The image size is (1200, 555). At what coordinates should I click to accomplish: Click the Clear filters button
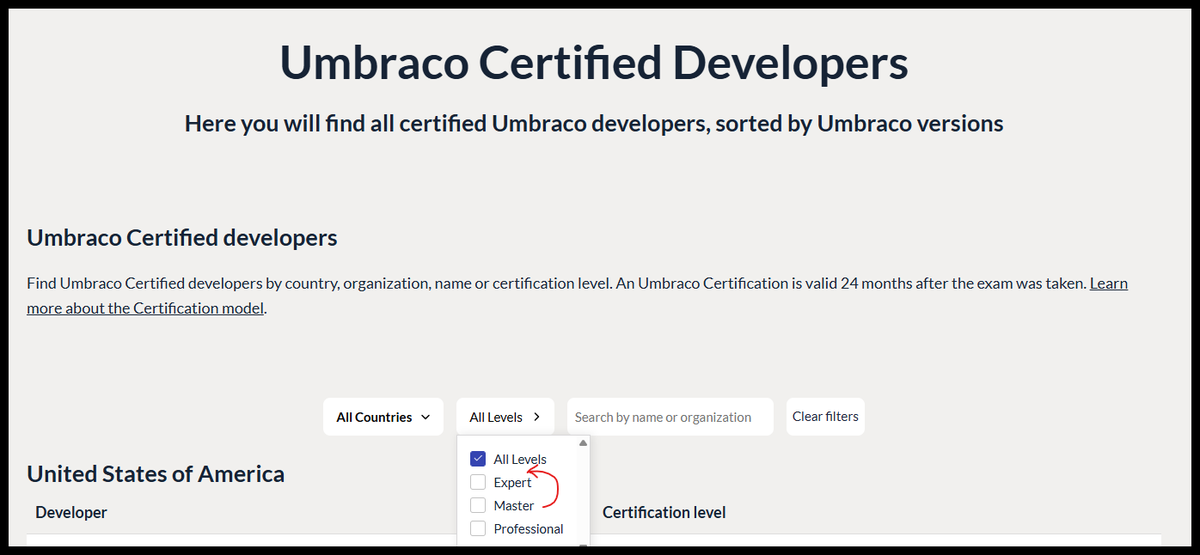(x=825, y=417)
